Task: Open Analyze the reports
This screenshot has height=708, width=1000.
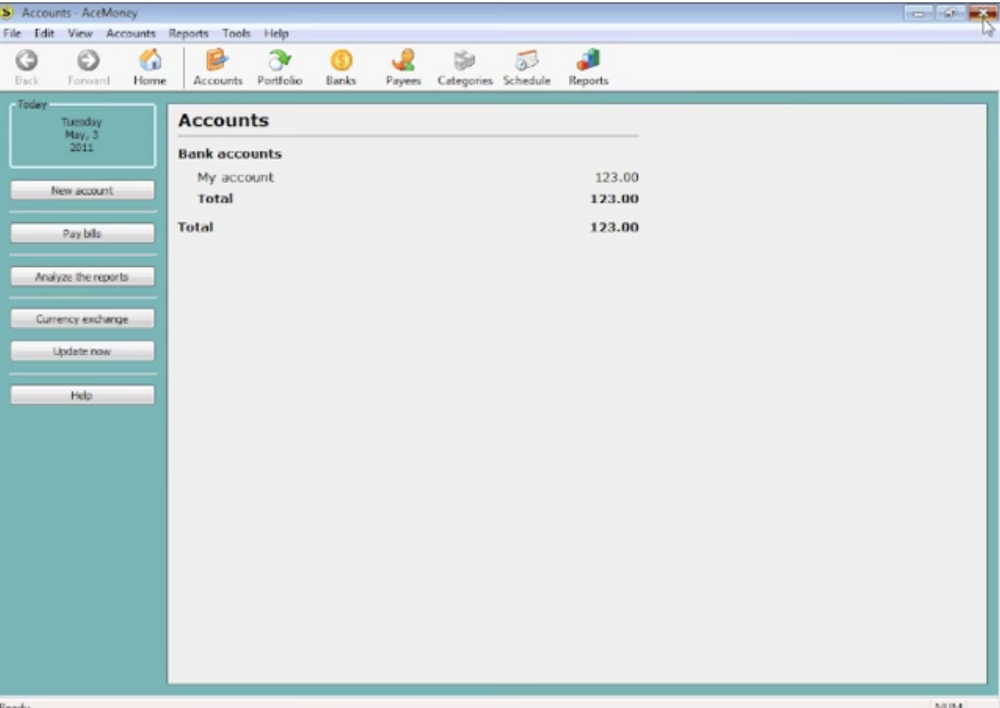Action: [x=81, y=277]
